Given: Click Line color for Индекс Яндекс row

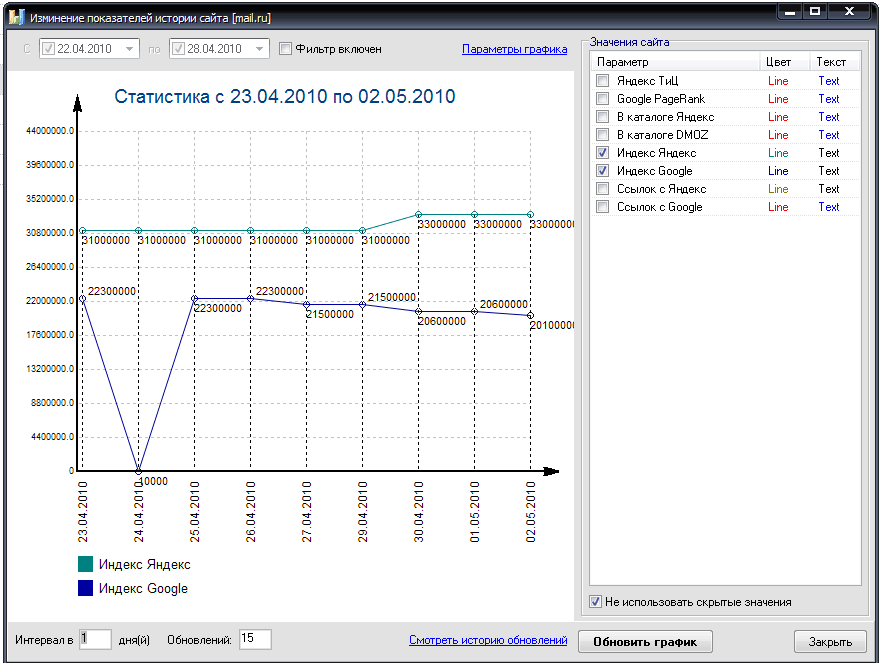Looking at the screenshot, I should 778,153.
